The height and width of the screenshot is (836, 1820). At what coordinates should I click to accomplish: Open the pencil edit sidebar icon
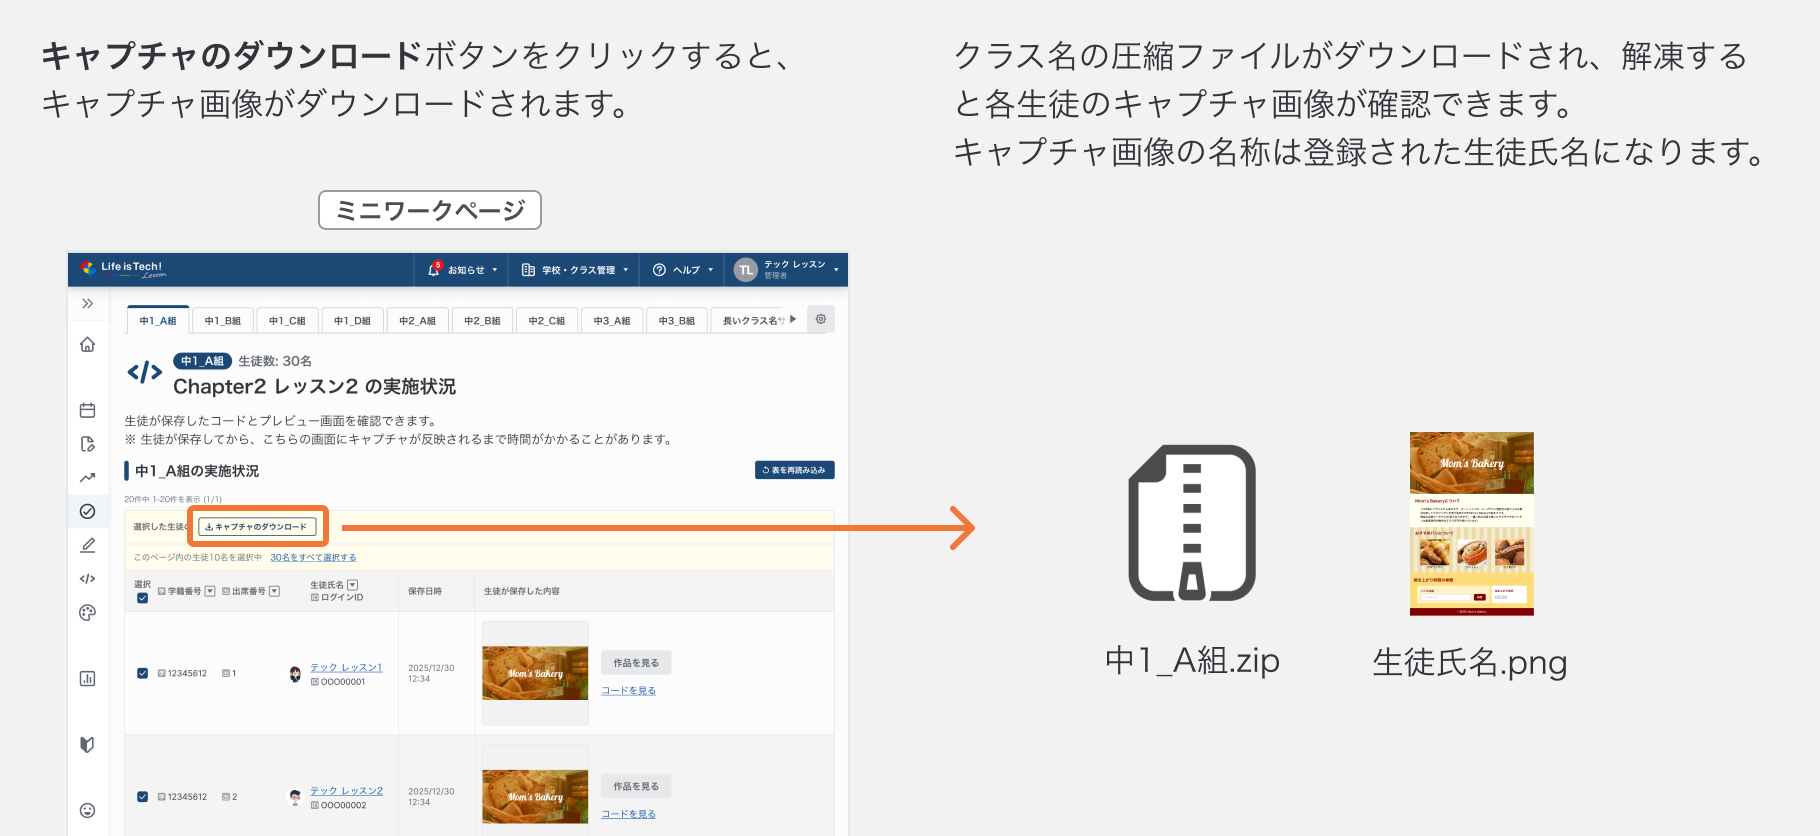(x=88, y=545)
